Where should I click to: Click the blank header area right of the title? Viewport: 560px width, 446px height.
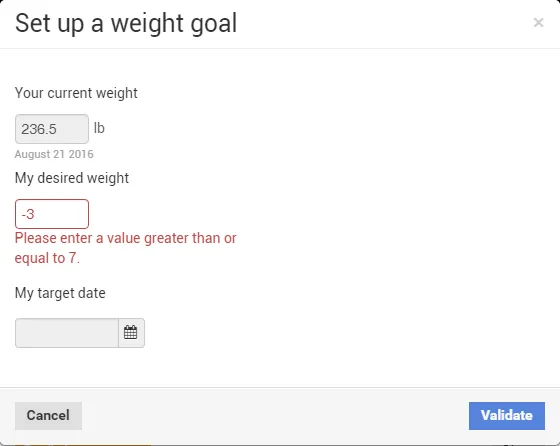point(384,24)
